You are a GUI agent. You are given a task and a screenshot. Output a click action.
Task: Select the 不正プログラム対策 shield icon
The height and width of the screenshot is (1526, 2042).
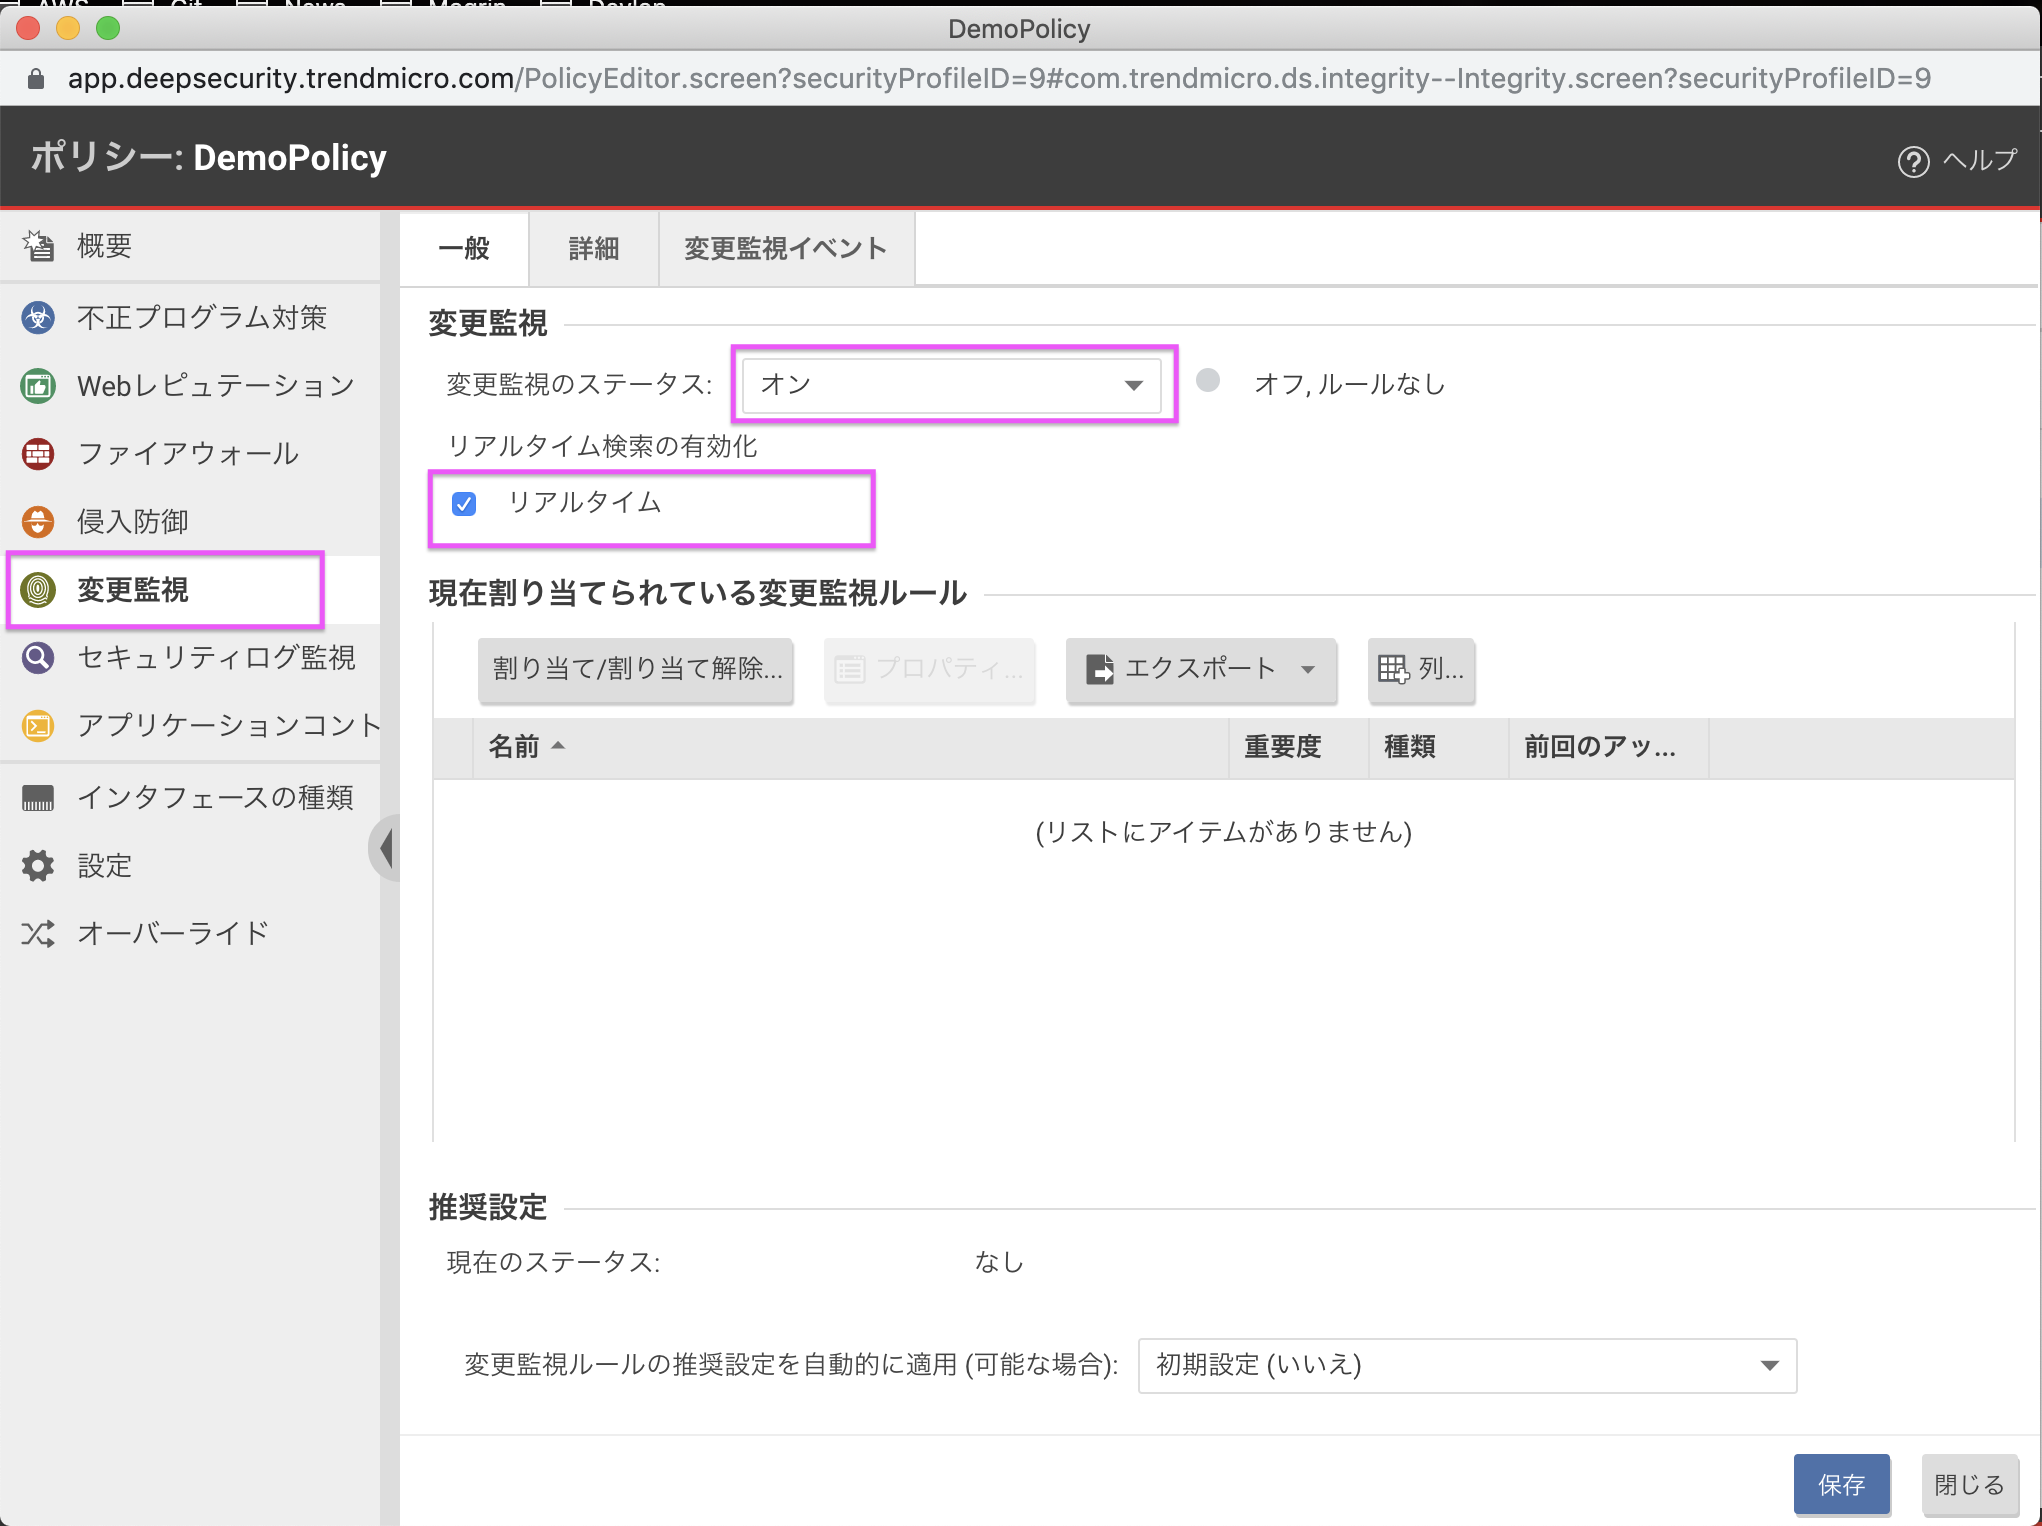tap(38, 317)
